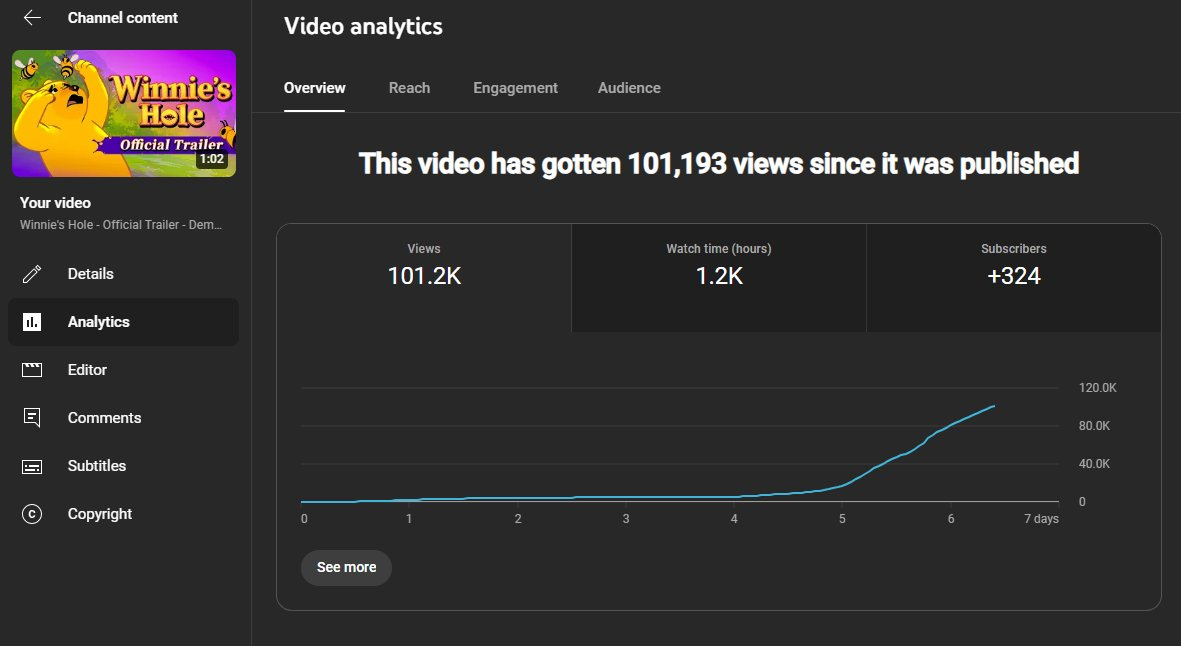This screenshot has width=1181, height=646.
Task: Click the video title under Your video
Action: (x=120, y=224)
